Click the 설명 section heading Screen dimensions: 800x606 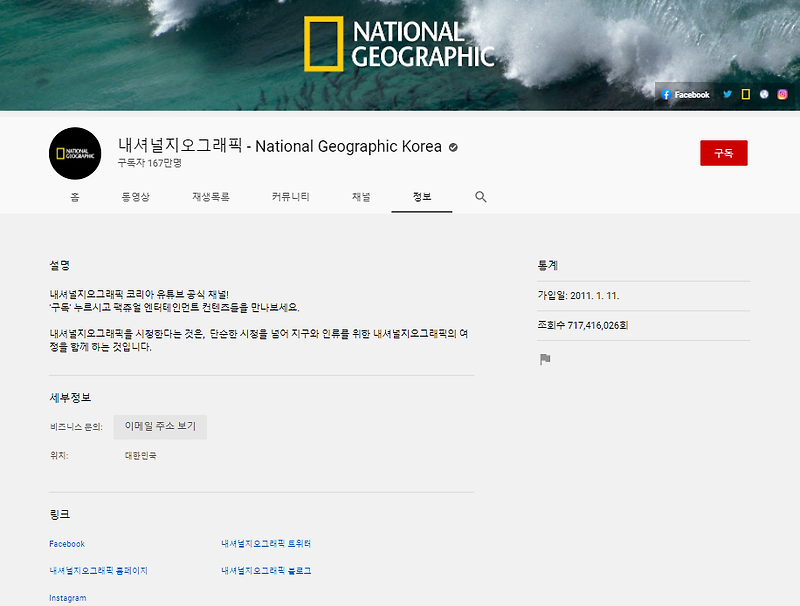point(60,265)
